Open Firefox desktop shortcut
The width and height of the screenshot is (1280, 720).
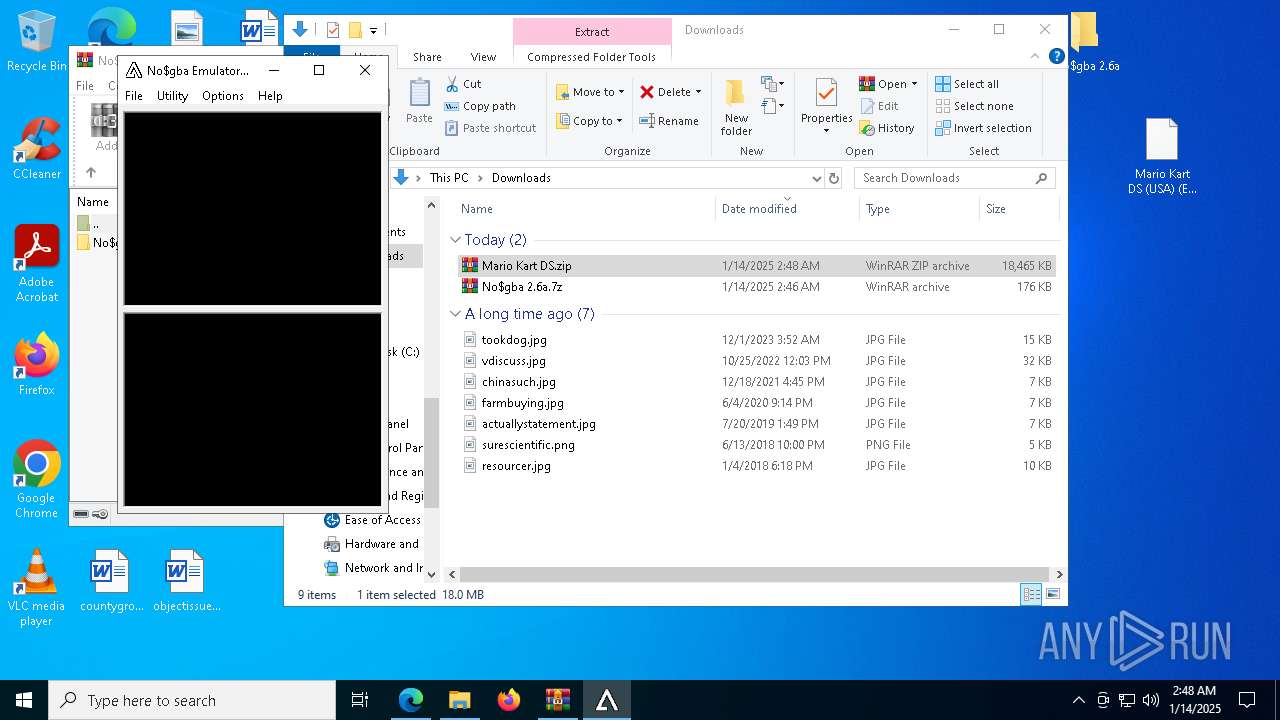(x=37, y=364)
